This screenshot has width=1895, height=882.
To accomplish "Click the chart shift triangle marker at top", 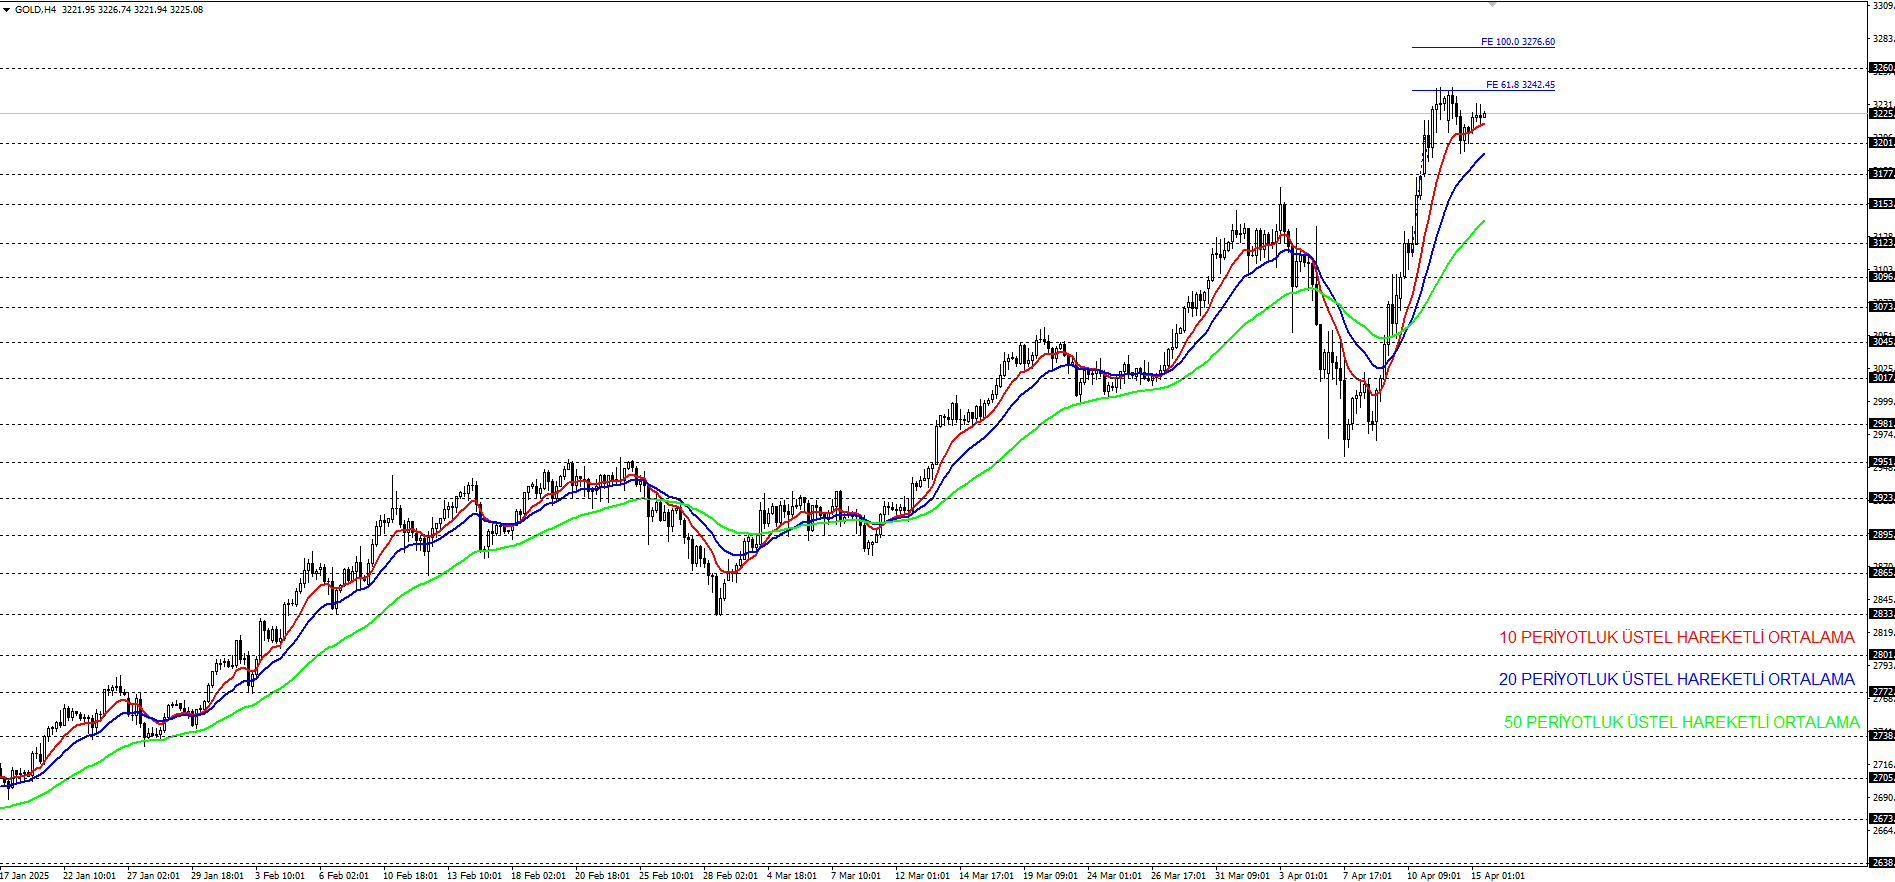I will (x=1492, y=4).
